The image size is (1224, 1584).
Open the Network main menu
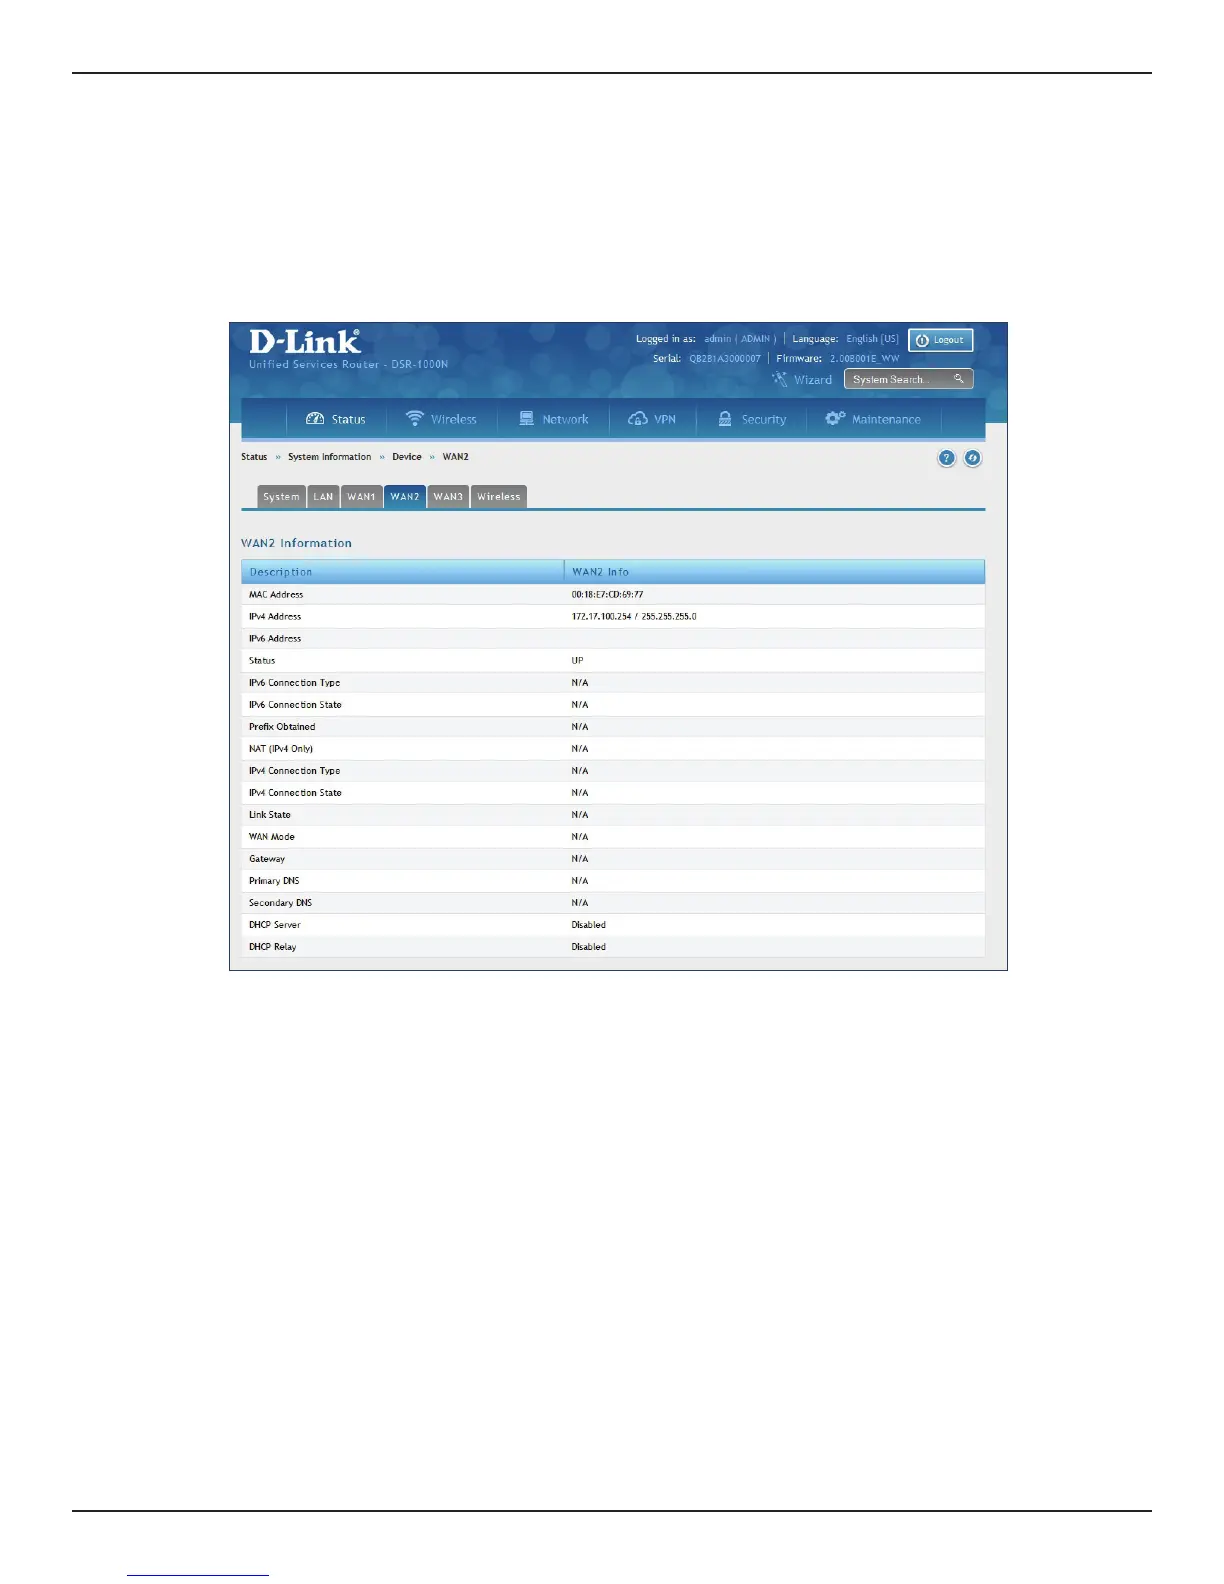(x=553, y=419)
